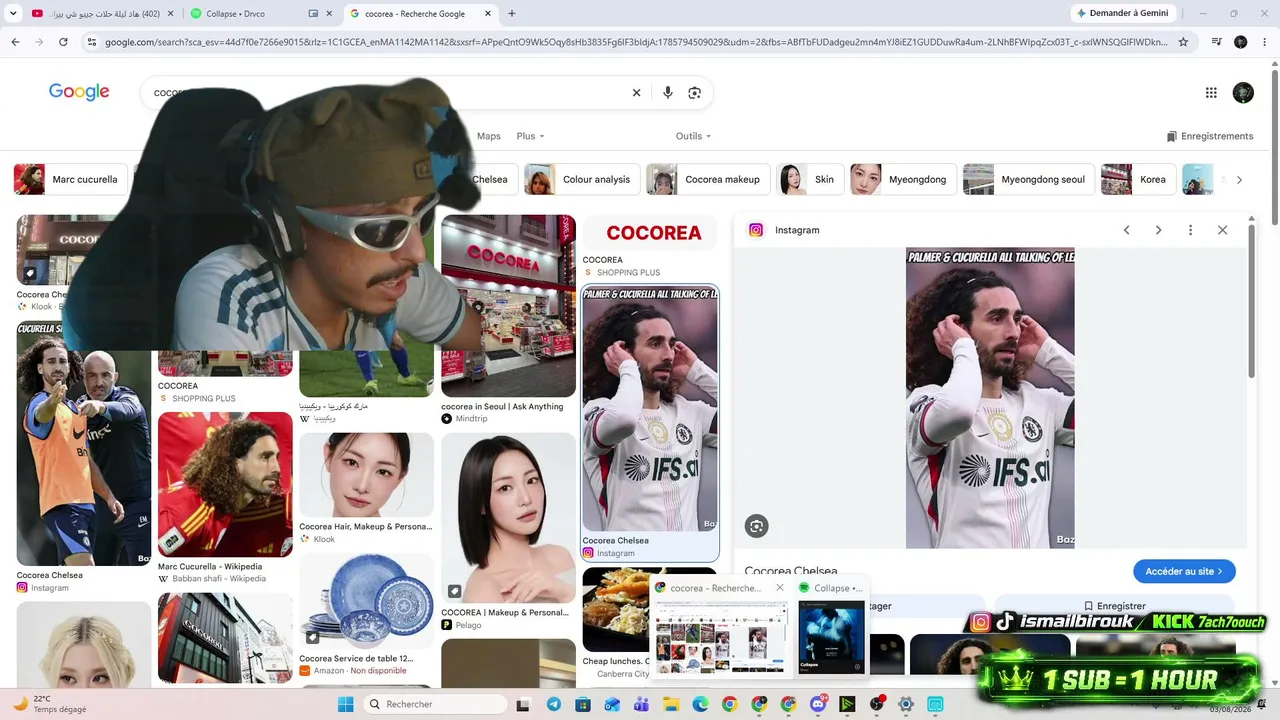
Task: Filter results by the Cocorea makeup chip
Action: 708,180
